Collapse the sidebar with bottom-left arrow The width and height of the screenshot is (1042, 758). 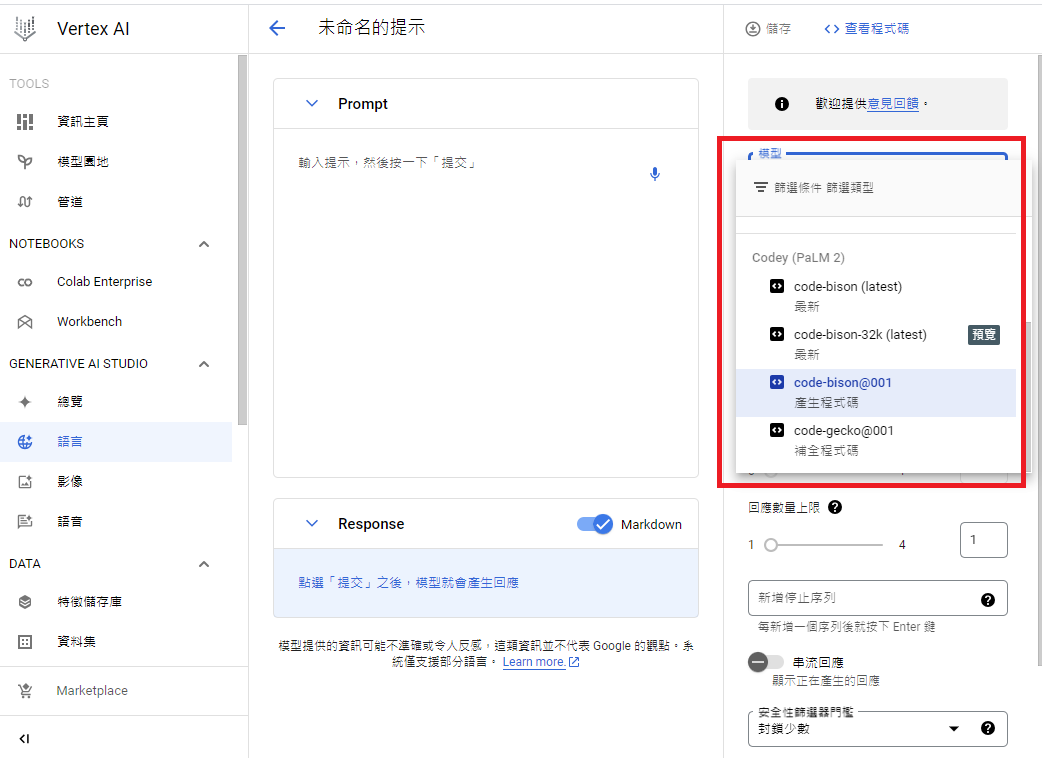pyautogui.click(x=25, y=738)
